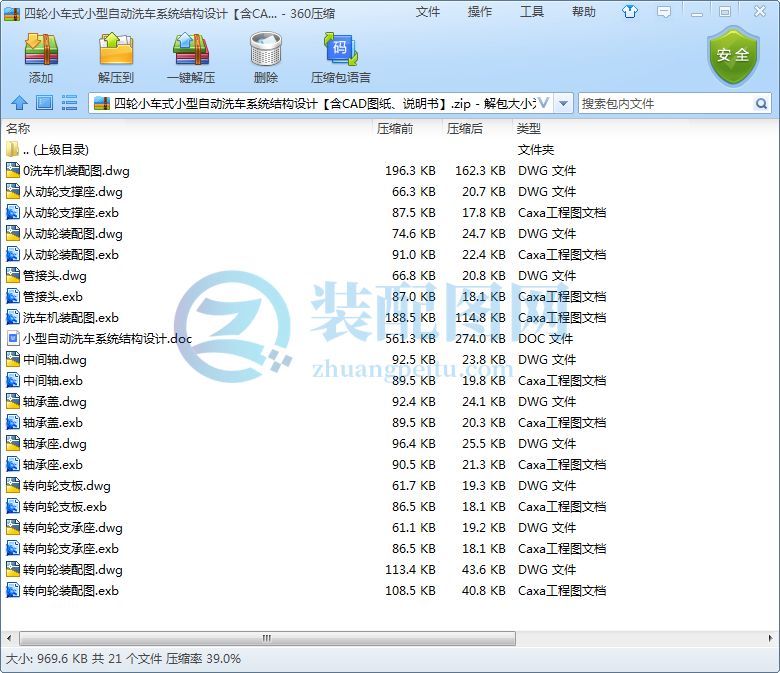Go up one level with blue arrow
The height and width of the screenshot is (673, 780).
tap(19, 103)
